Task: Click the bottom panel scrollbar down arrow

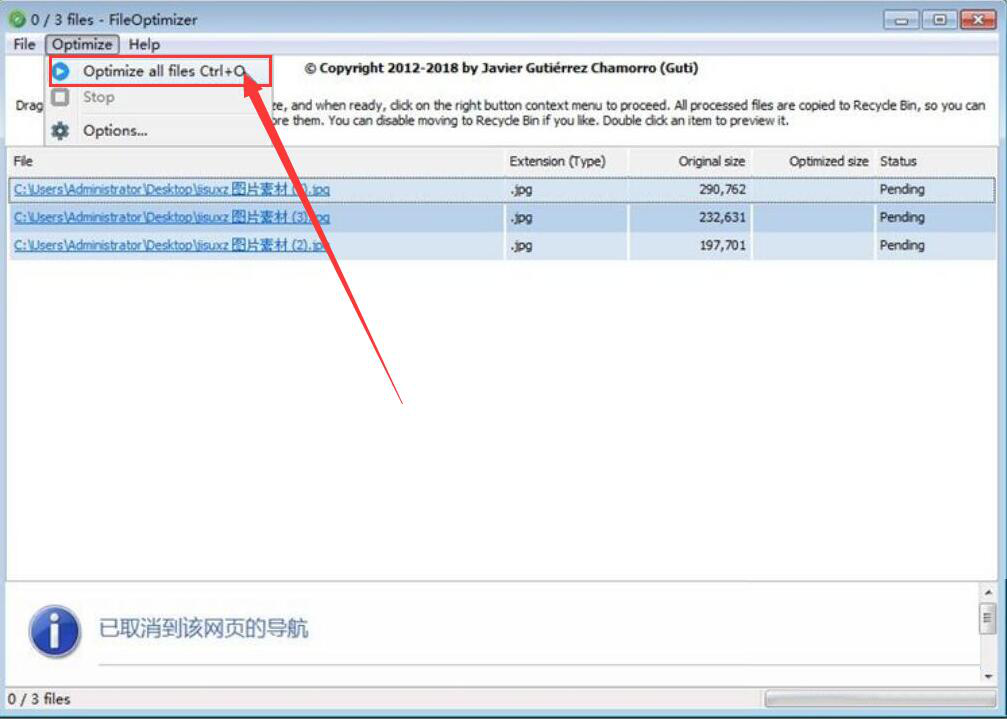Action: [988, 676]
